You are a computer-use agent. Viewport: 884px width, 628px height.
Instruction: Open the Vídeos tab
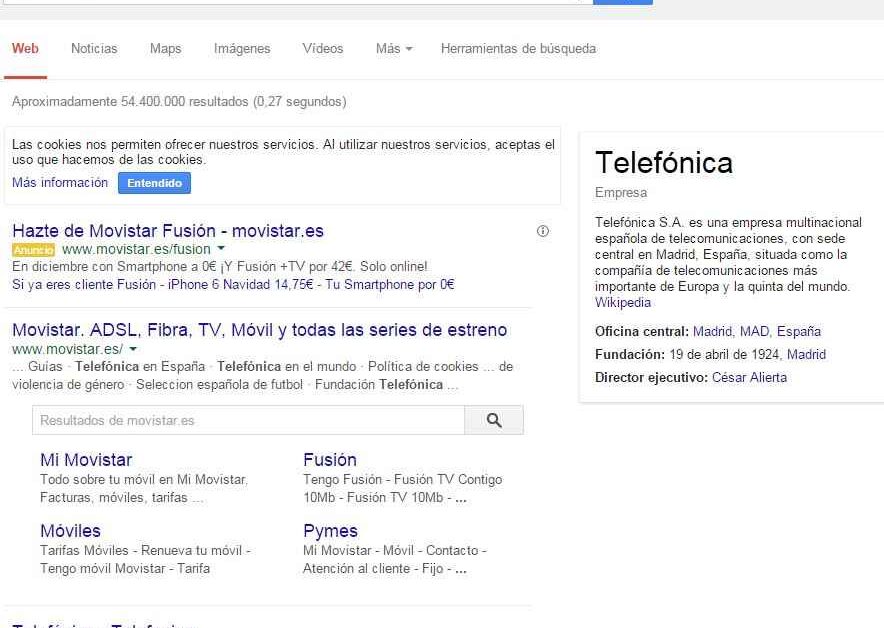(x=322, y=48)
